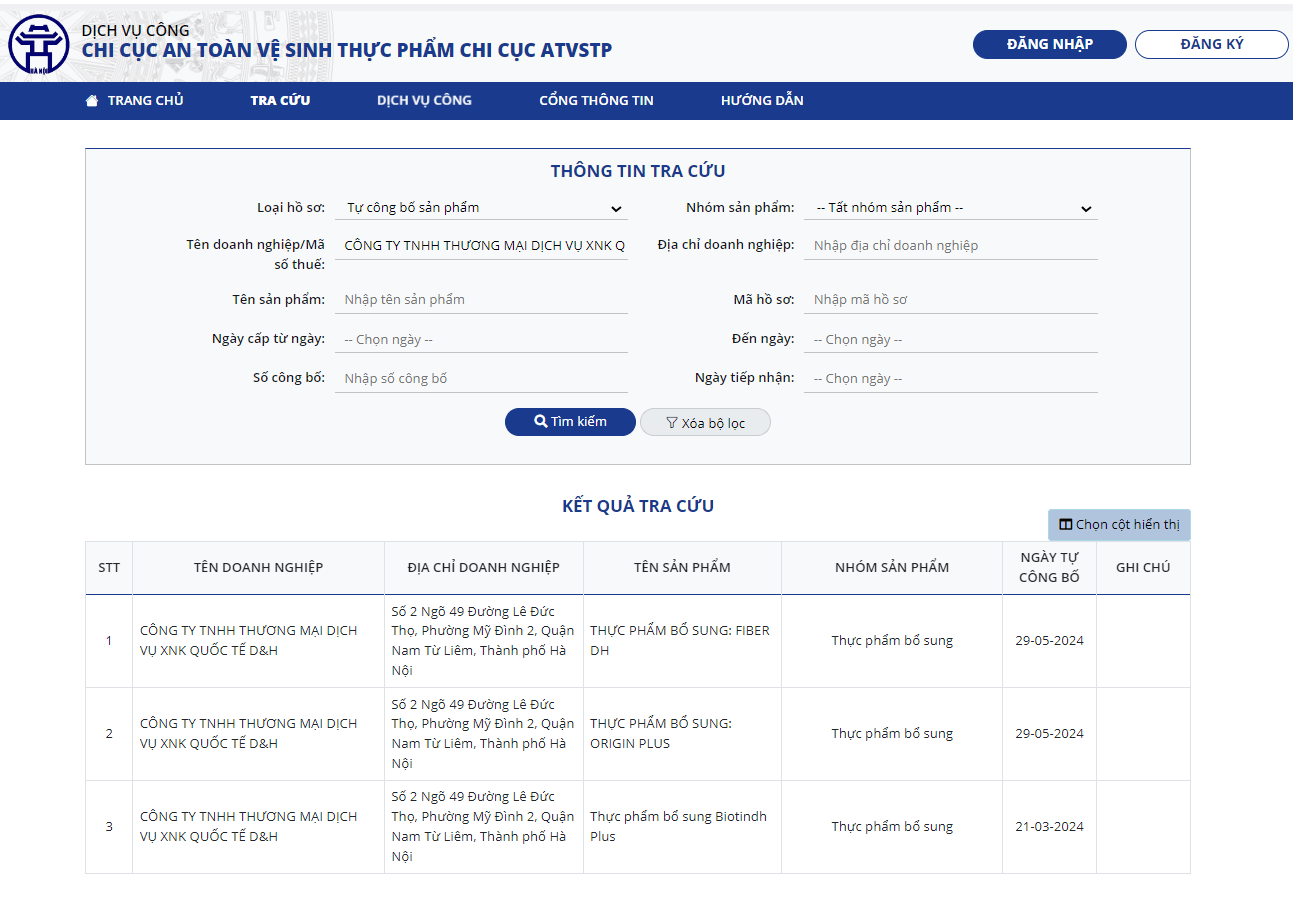The image size is (1293, 906).
Task: Go to the TRA CỨU menu
Action: point(280,100)
